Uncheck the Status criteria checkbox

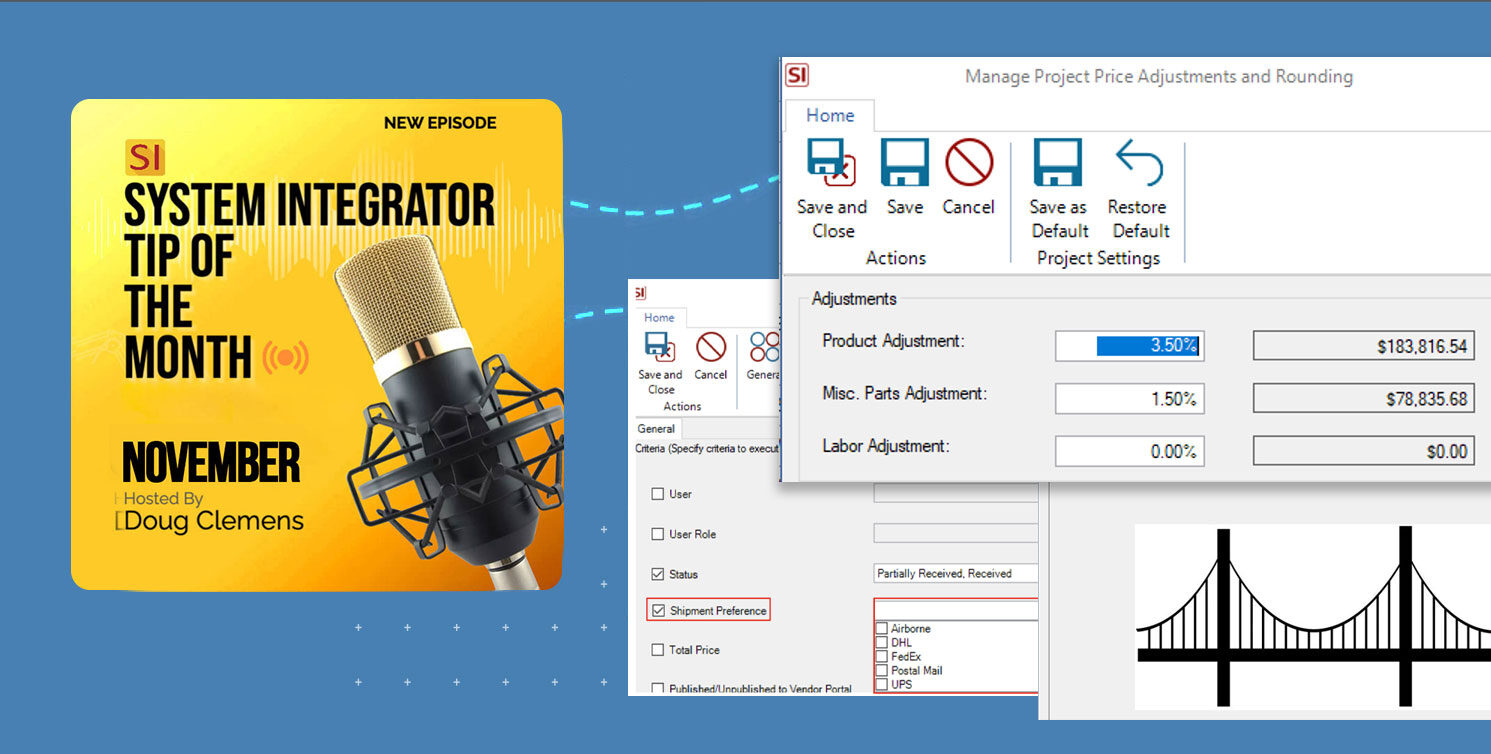(x=658, y=574)
